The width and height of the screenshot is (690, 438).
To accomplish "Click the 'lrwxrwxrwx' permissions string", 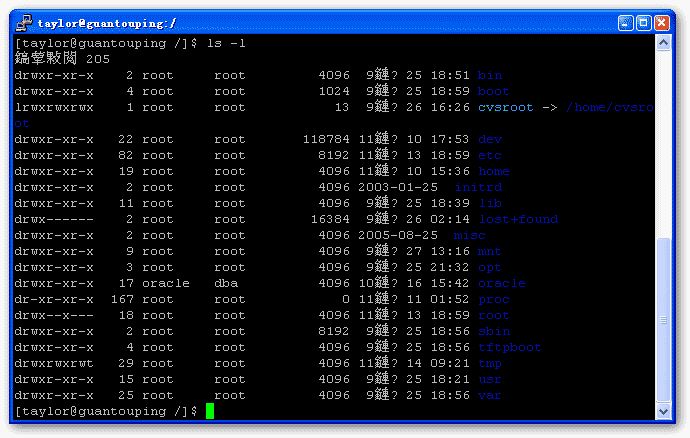I will [54, 107].
